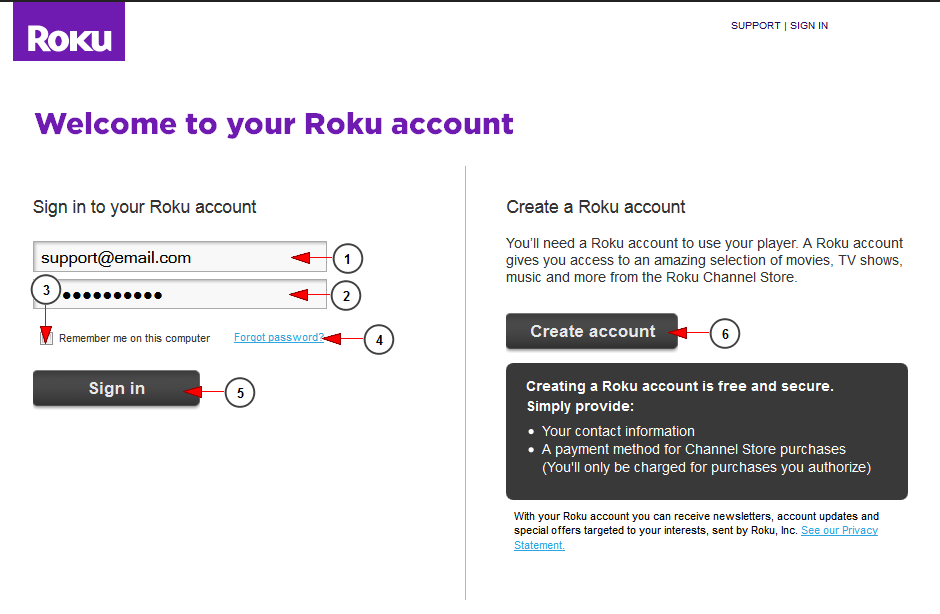
Task: Click the 'Welcome to your Roku account' heading
Action: [274, 124]
